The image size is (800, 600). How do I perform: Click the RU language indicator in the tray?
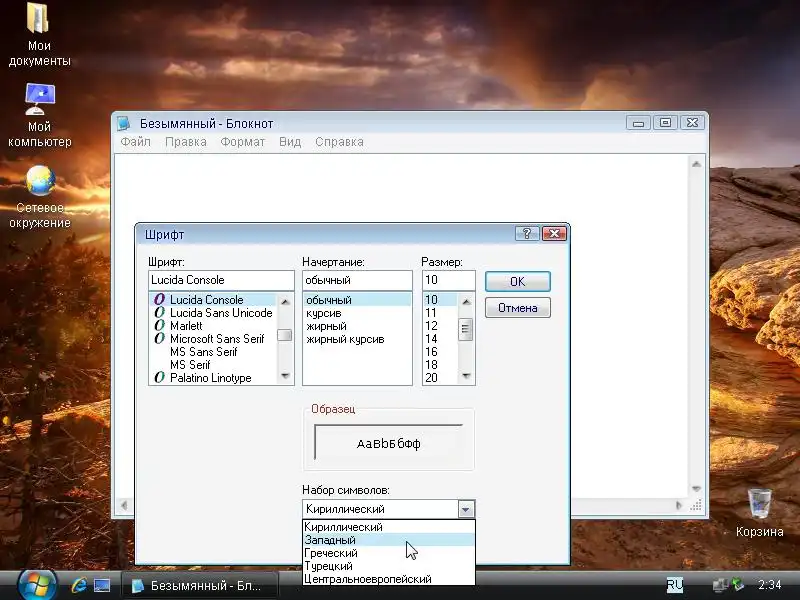pos(674,585)
